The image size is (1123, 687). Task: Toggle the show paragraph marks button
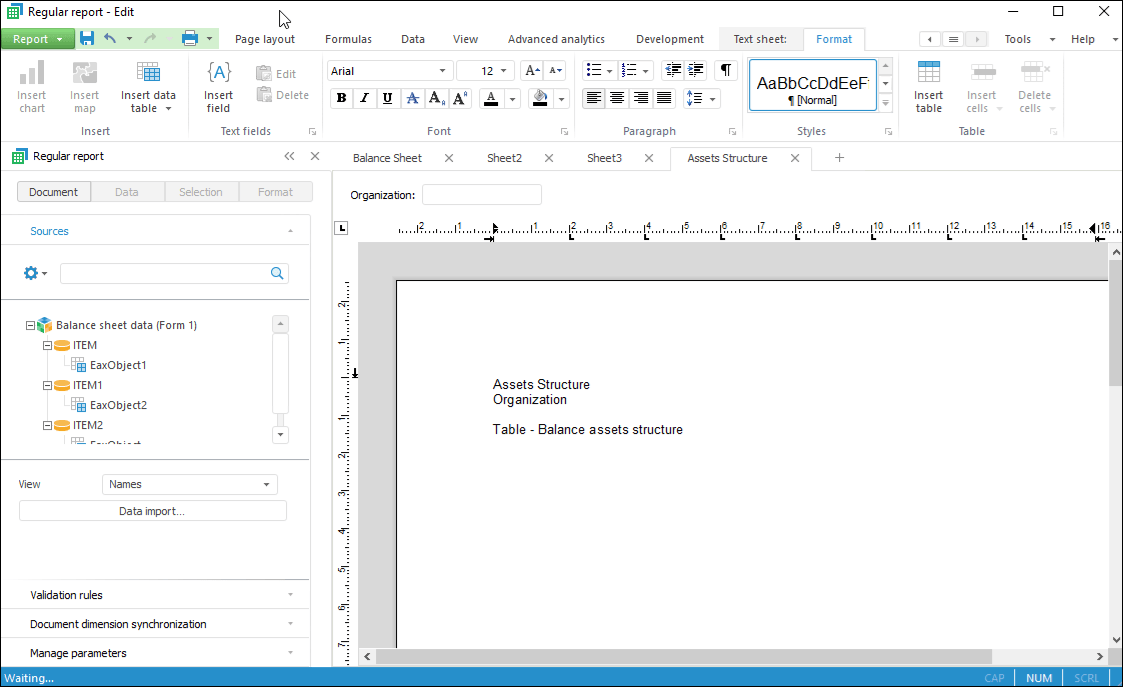[726, 71]
